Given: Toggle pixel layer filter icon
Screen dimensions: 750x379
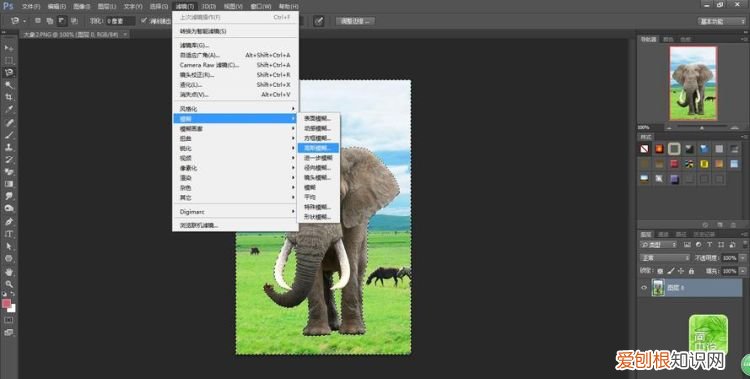Looking at the screenshot, I should tap(687, 245).
